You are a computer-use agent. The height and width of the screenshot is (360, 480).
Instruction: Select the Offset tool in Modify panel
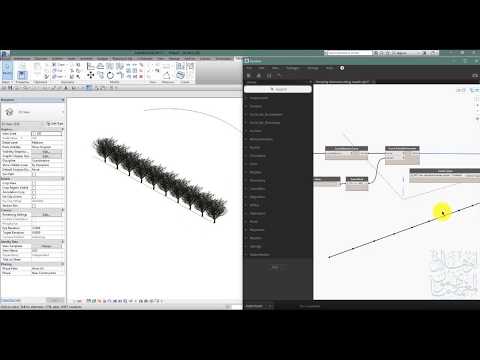100,66
